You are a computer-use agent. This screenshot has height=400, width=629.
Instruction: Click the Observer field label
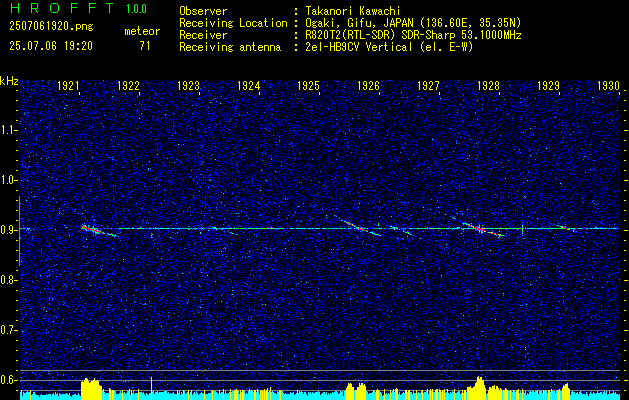coord(203,11)
